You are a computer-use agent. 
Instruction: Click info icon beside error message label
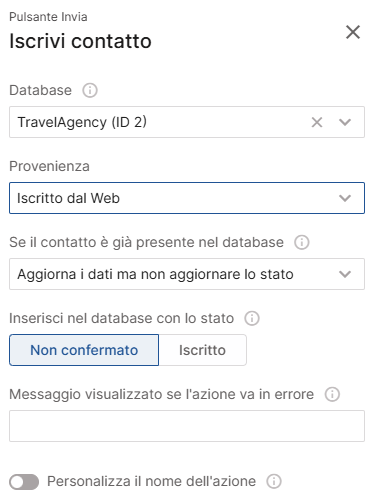[332, 394]
